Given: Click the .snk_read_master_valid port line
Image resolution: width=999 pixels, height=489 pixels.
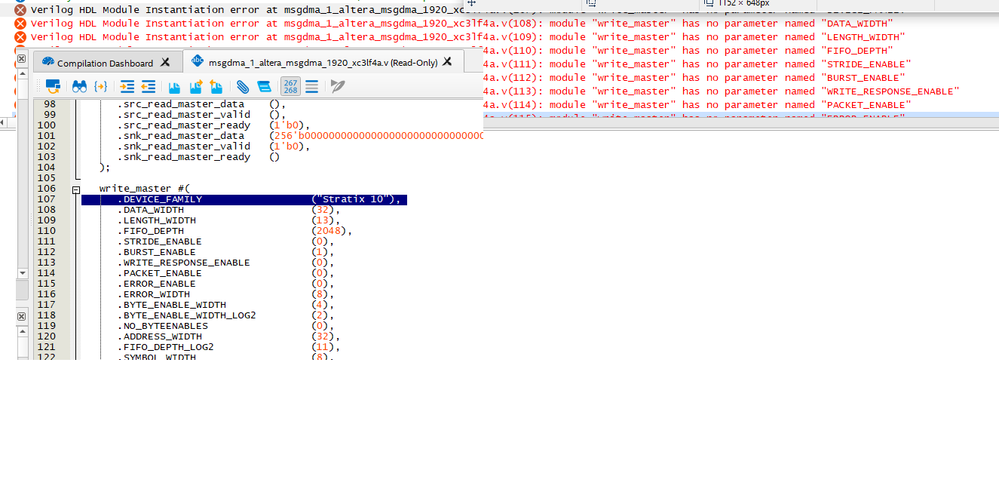Looking at the screenshot, I should [x=213, y=146].
